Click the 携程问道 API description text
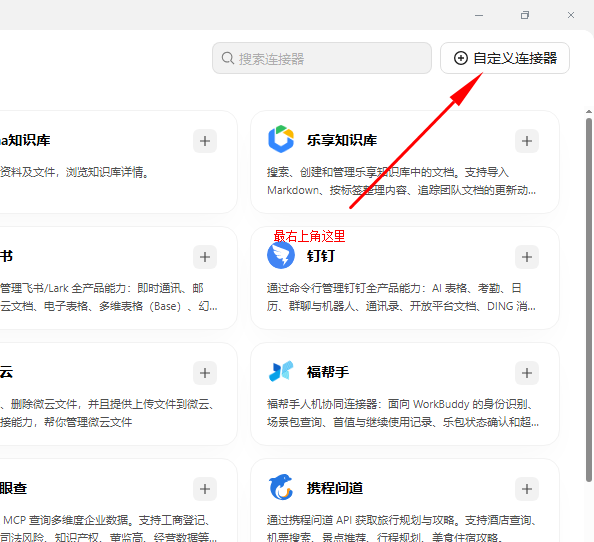 [x=402, y=528]
